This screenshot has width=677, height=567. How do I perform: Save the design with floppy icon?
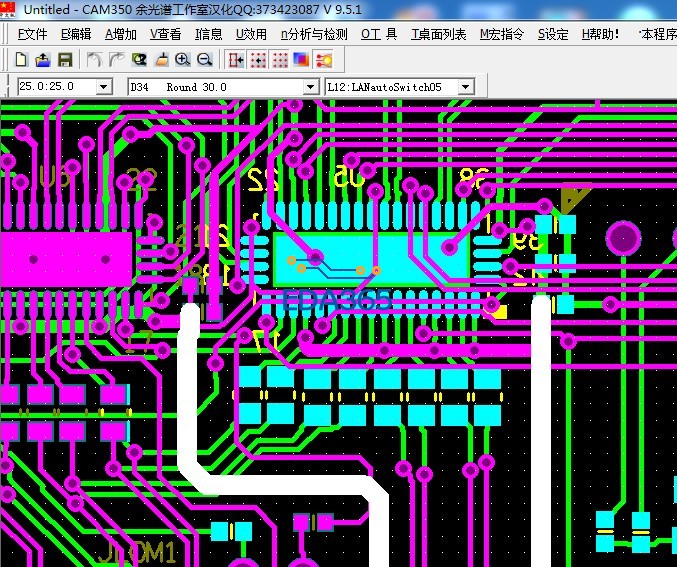pos(65,60)
